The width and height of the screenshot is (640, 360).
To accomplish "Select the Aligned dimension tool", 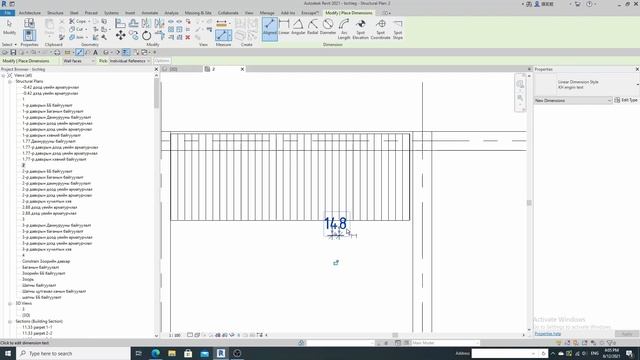I will [269, 28].
